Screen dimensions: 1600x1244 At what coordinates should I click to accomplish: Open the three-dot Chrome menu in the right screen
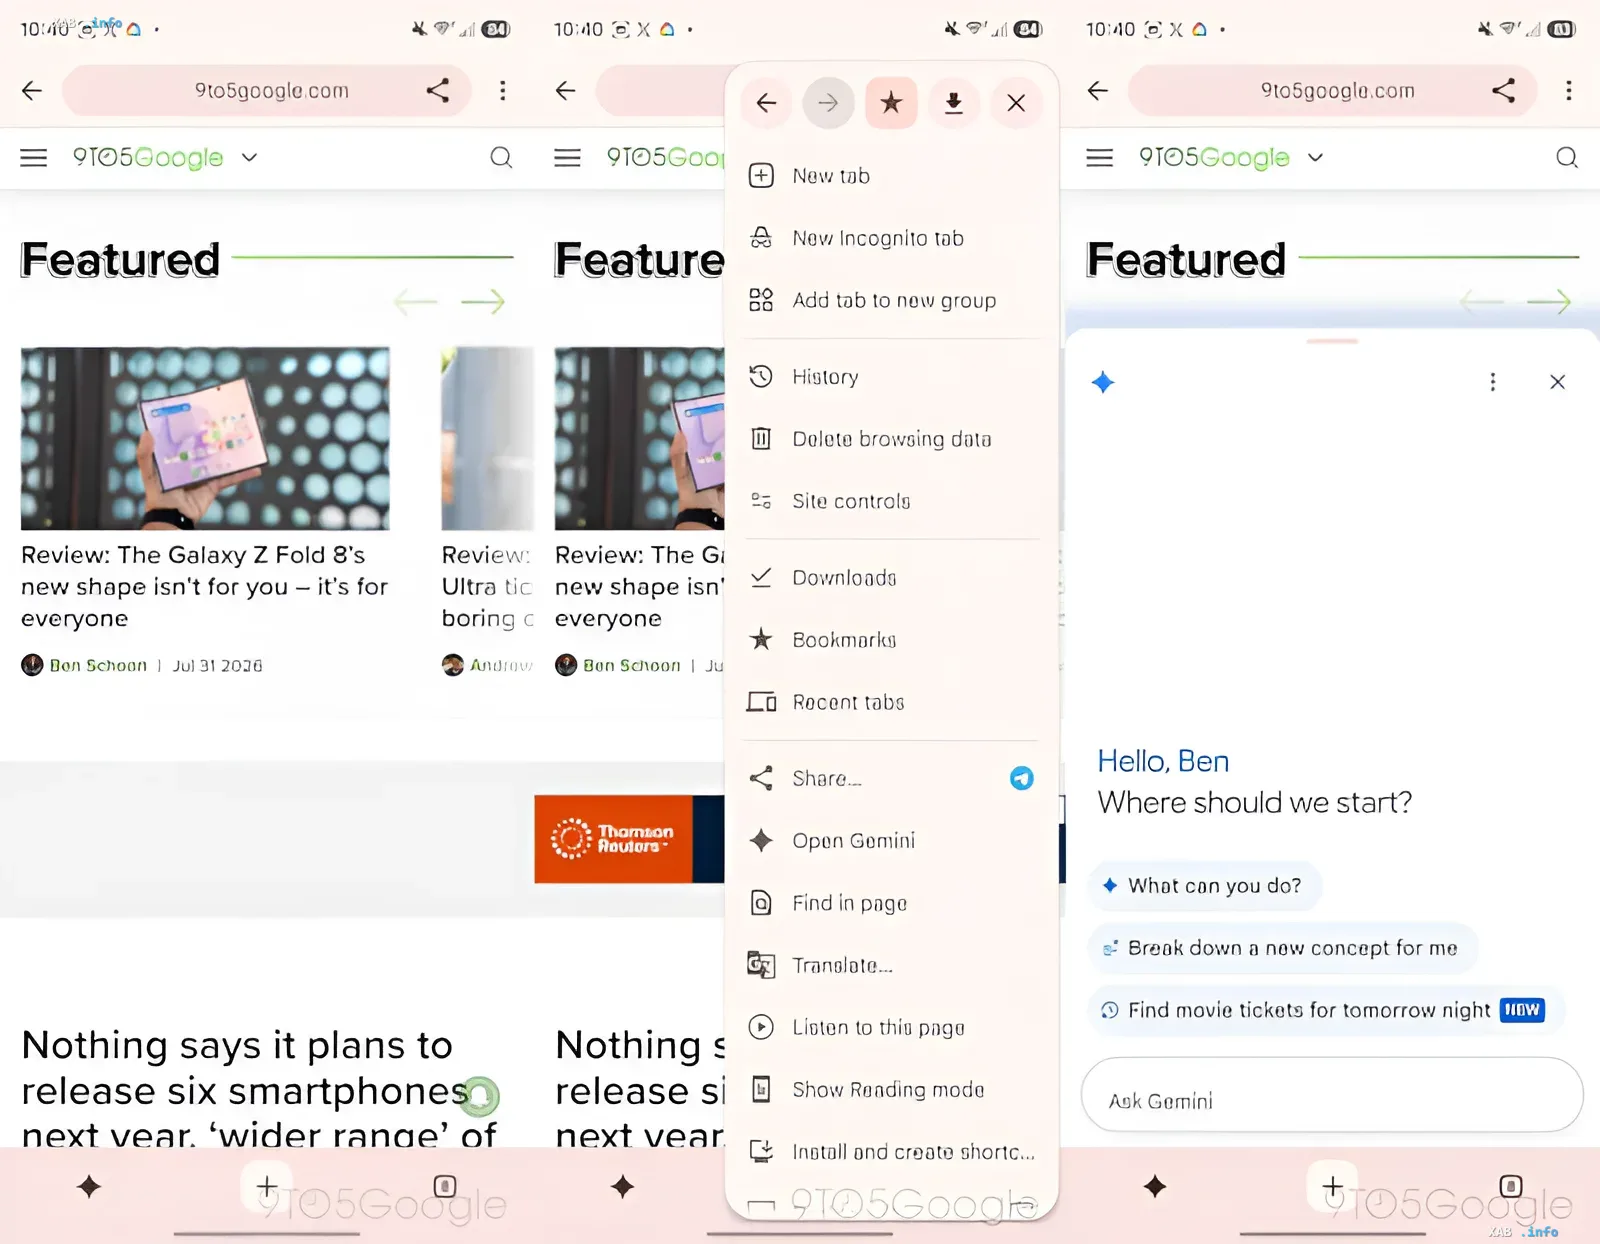pos(1568,91)
